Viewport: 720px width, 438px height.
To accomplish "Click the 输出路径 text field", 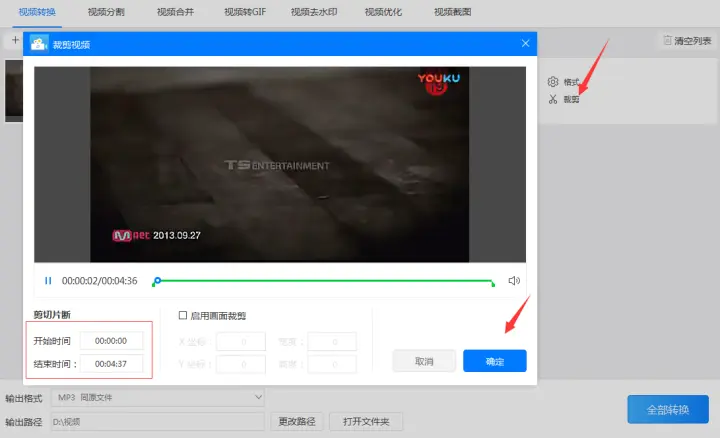I will pos(158,421).
